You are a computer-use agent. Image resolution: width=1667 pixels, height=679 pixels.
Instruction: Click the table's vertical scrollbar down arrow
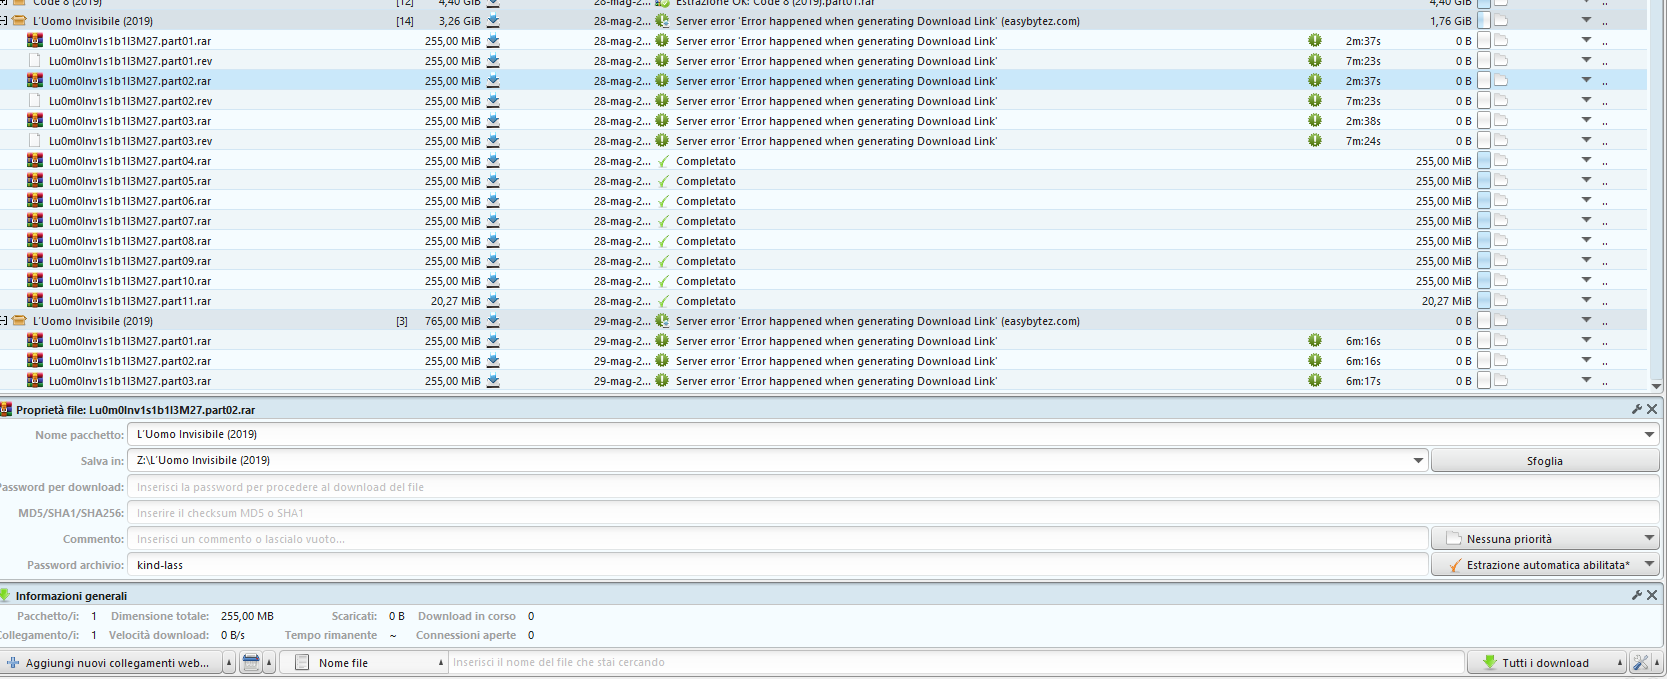(x=1656, y=386)
